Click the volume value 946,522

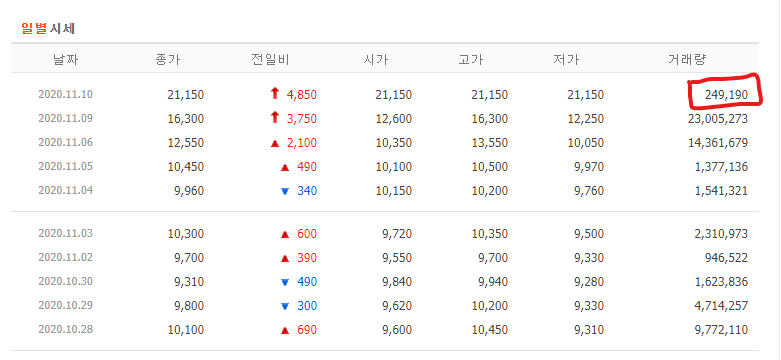pyautogui.click(x=726, y=257)
